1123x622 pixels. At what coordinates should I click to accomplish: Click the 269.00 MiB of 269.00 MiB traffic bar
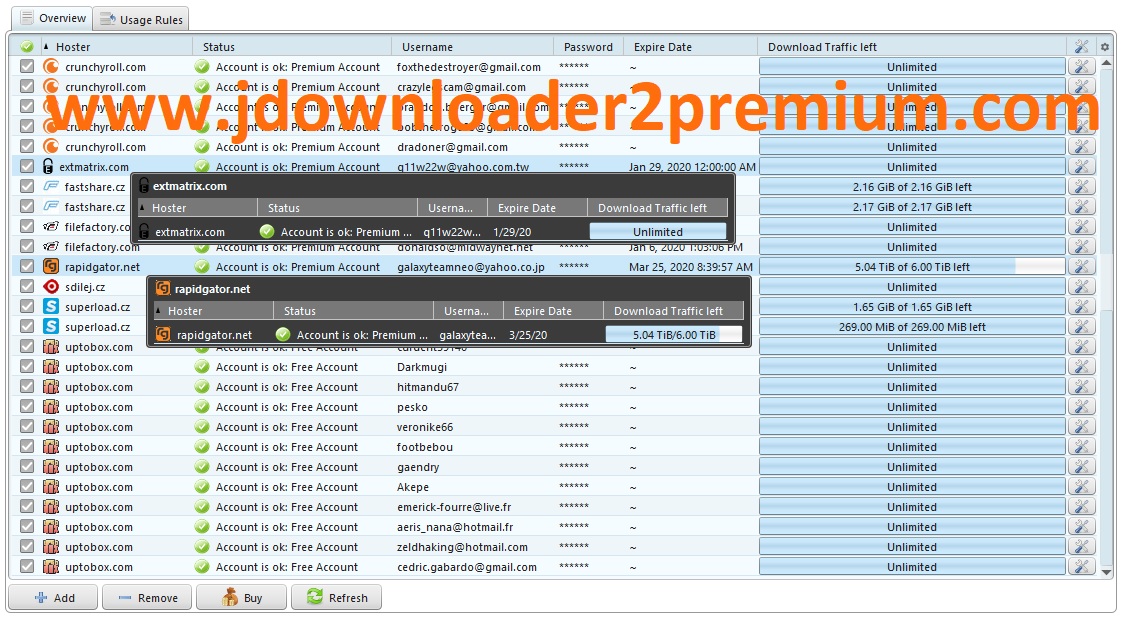[x=912, y=327]
